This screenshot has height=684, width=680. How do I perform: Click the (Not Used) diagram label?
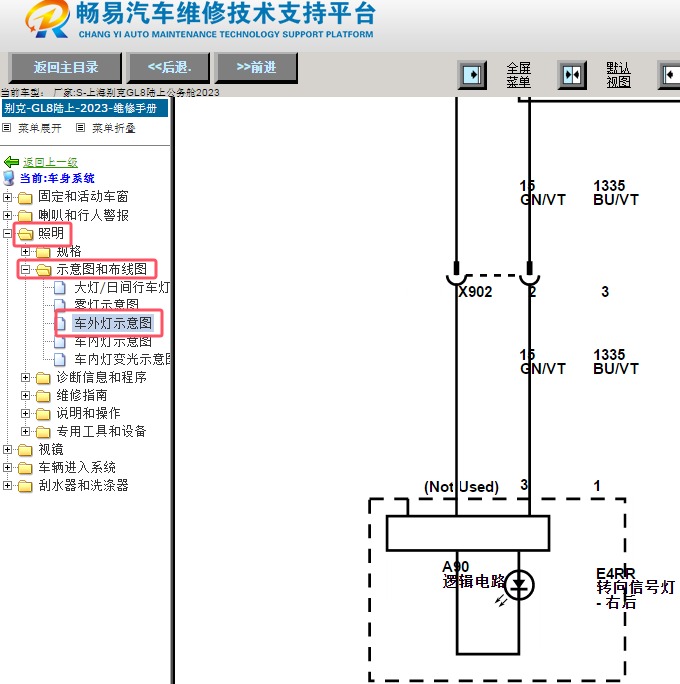[461, 486]
